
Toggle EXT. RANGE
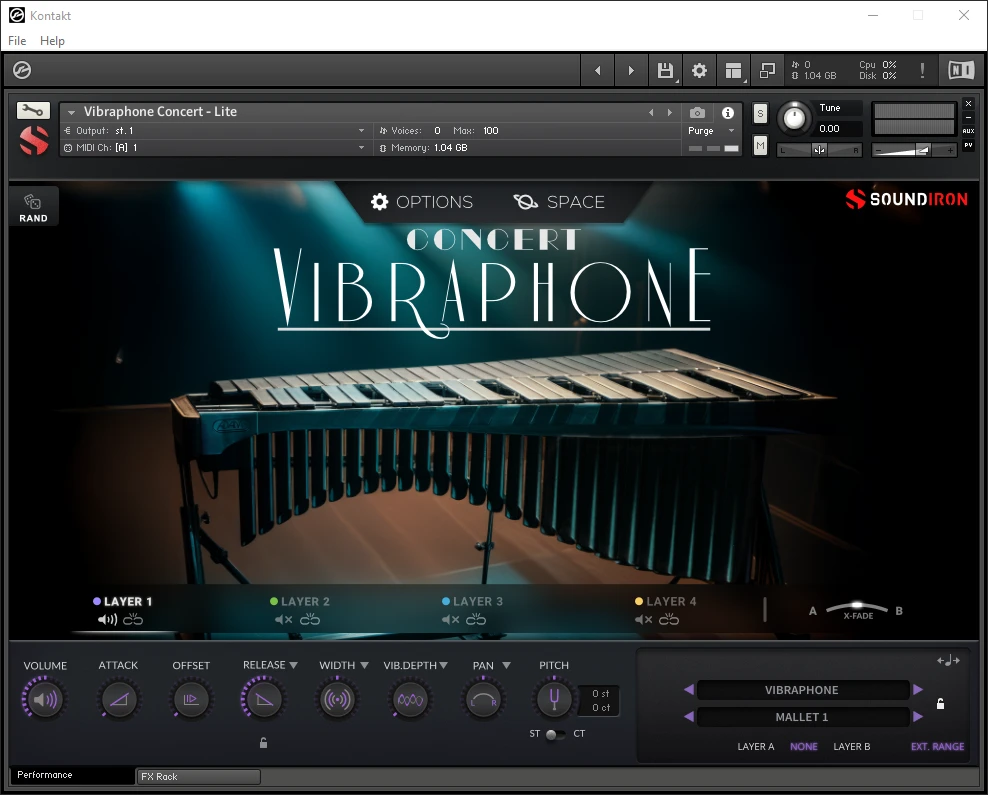[x=937, y=746]
